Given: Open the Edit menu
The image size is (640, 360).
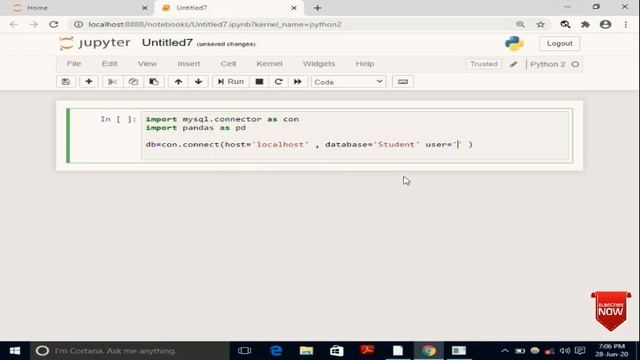Looking at the screenshot, I should (109, 64).
